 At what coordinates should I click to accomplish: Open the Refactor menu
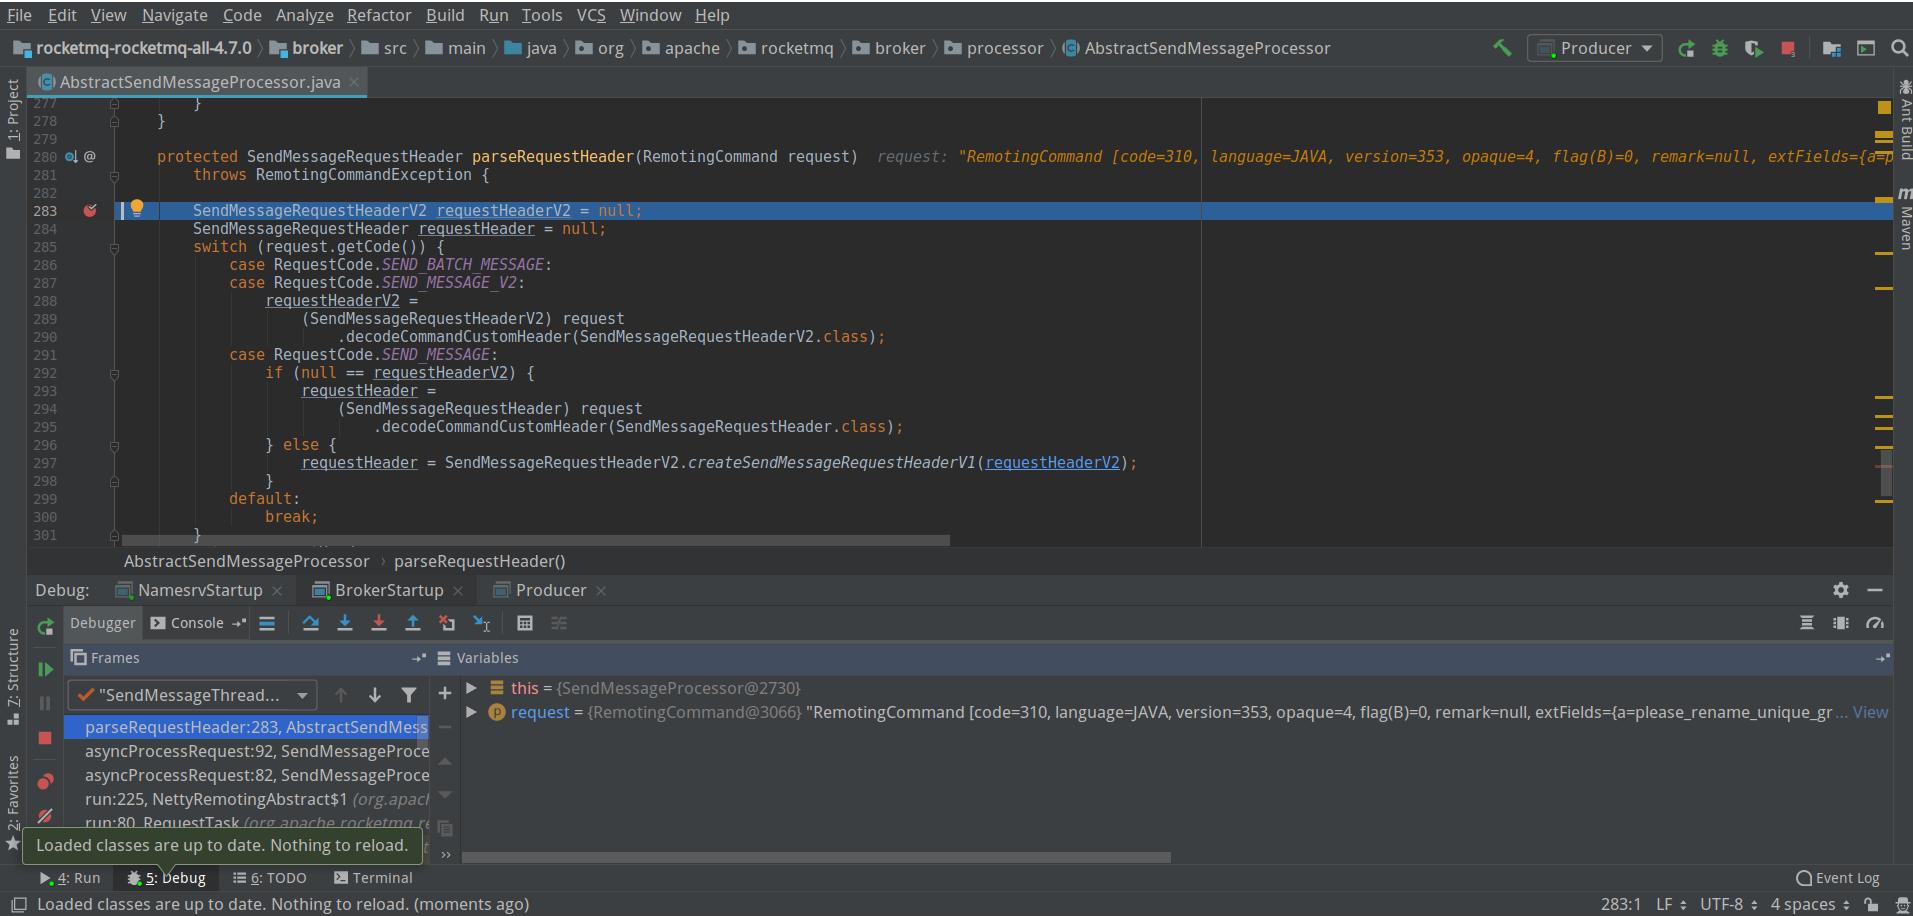pyautogui.click(x=378, y=15)
